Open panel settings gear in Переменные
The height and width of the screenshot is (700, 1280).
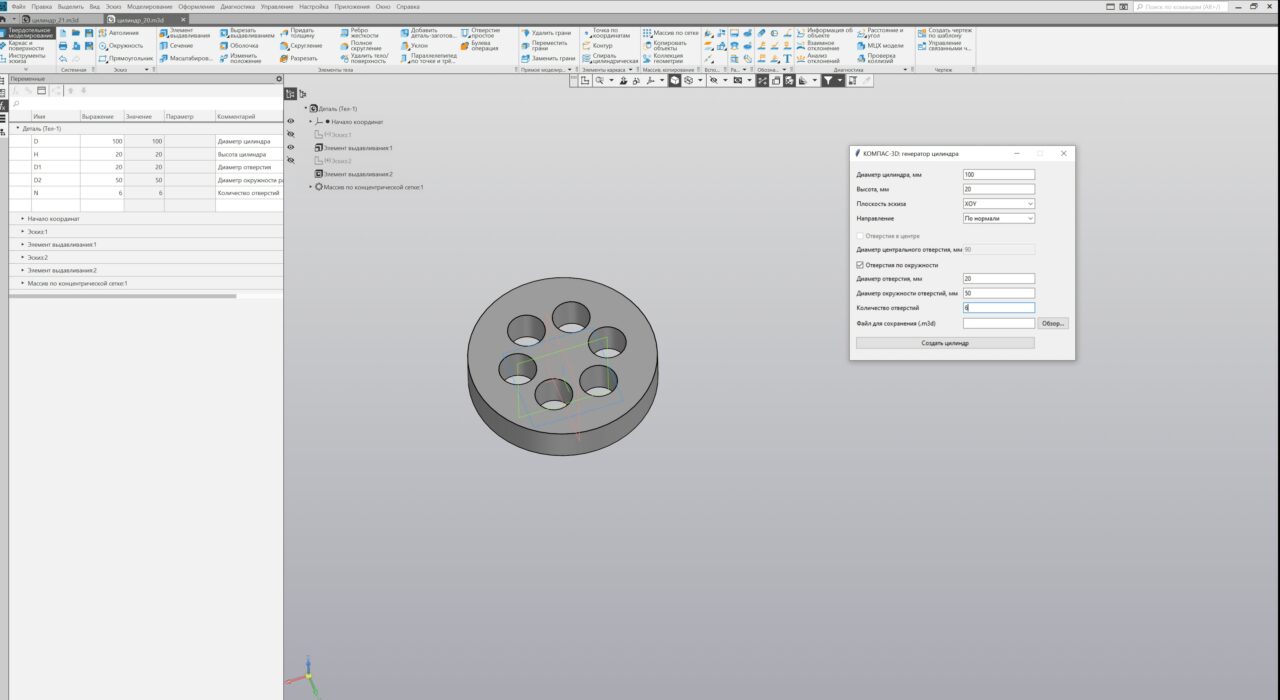pos(279,79)
